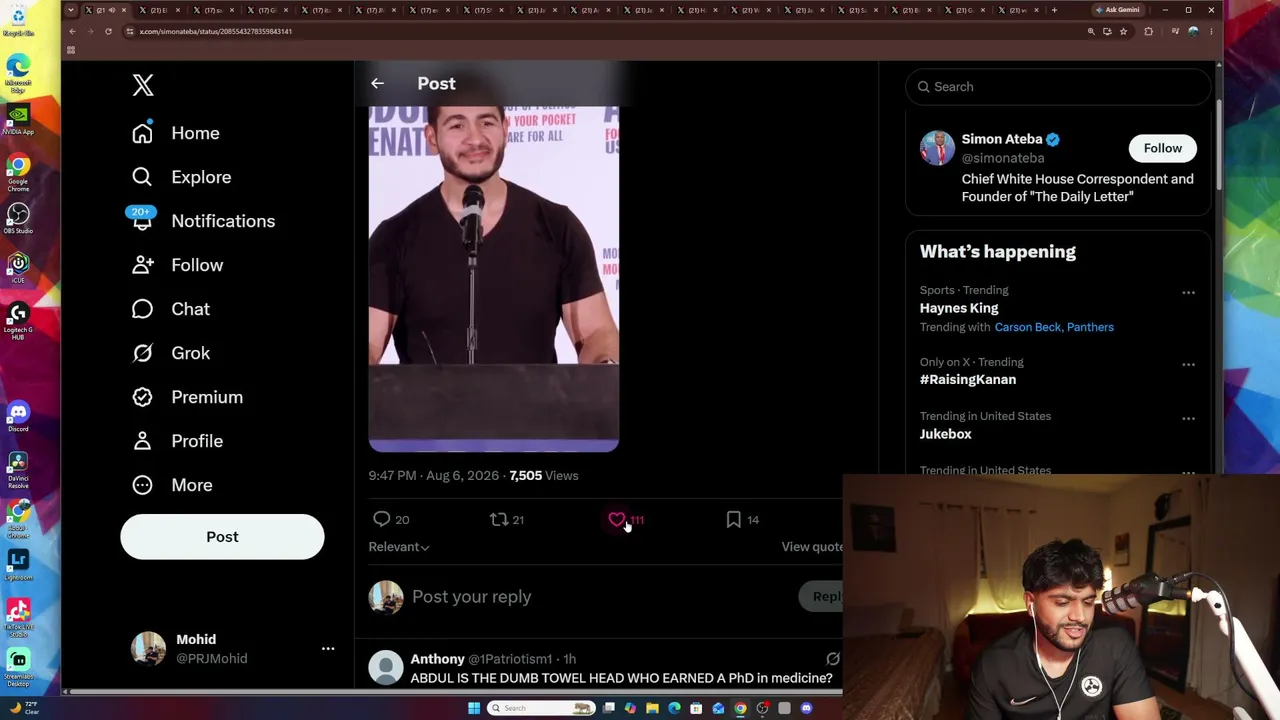Click the Home house icon
The height and width of the screenshot is (720, 1280).
click(142, 133)
